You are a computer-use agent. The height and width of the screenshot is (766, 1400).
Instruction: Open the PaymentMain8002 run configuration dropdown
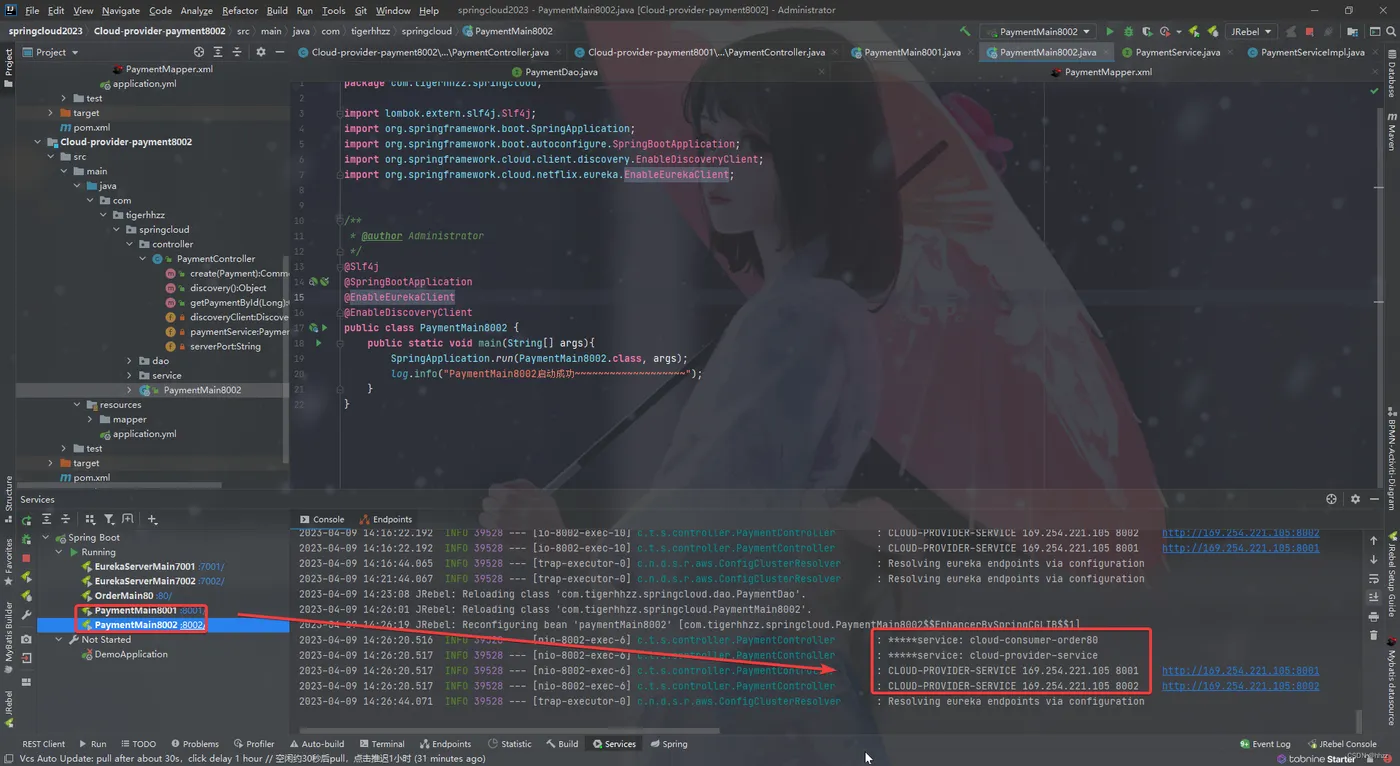(x=1037, y=31)
